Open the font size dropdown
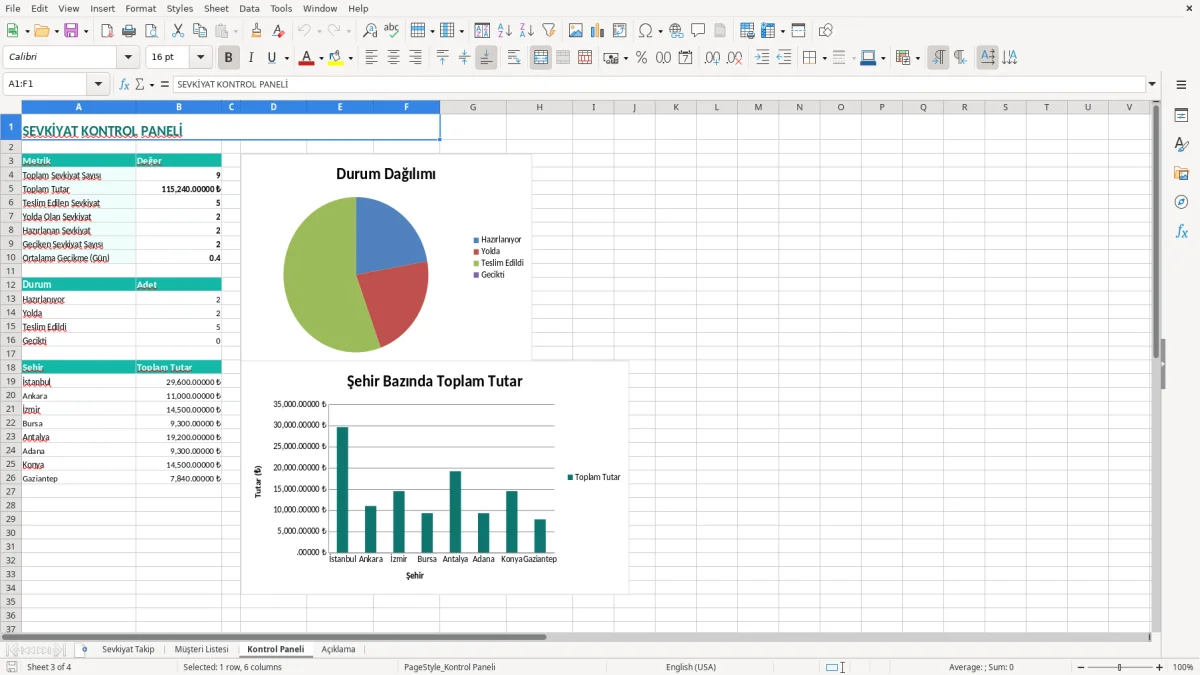Viewport: 1200px width, 675px height. (x=201, y=58)
